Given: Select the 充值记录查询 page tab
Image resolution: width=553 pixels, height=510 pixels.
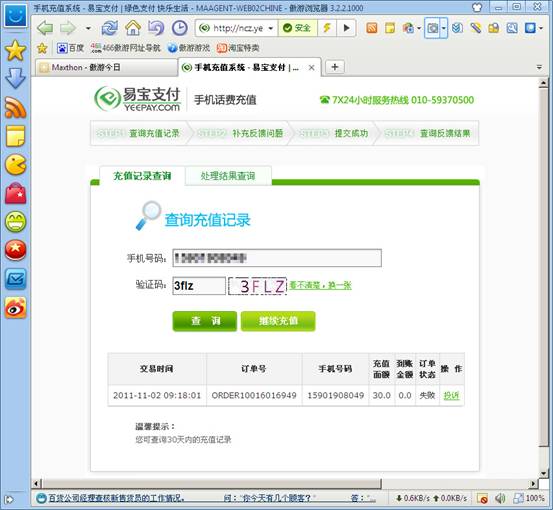Looking at the screenshot, I should (142, 175).
